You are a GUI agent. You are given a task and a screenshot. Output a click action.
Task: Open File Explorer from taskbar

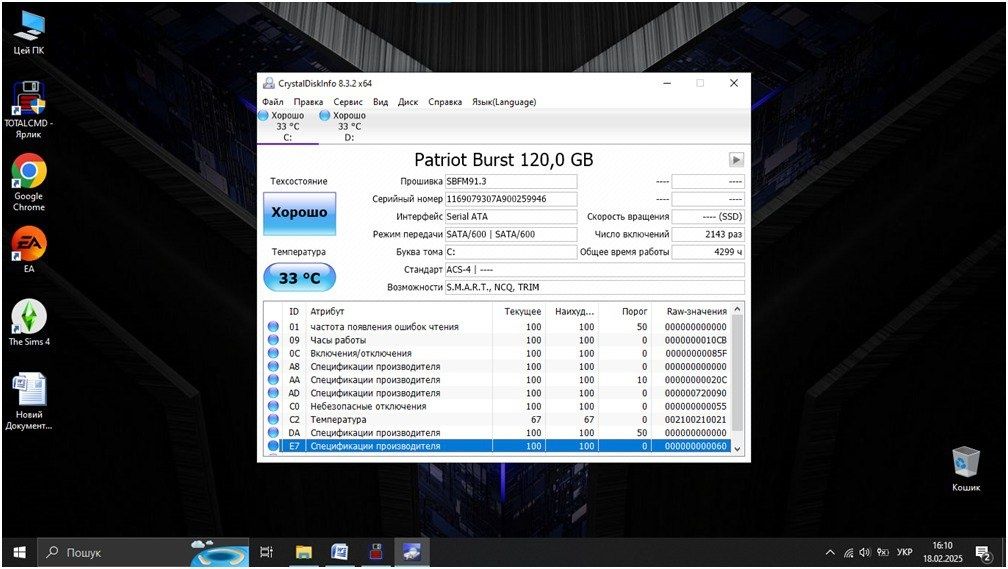(303, 552)
